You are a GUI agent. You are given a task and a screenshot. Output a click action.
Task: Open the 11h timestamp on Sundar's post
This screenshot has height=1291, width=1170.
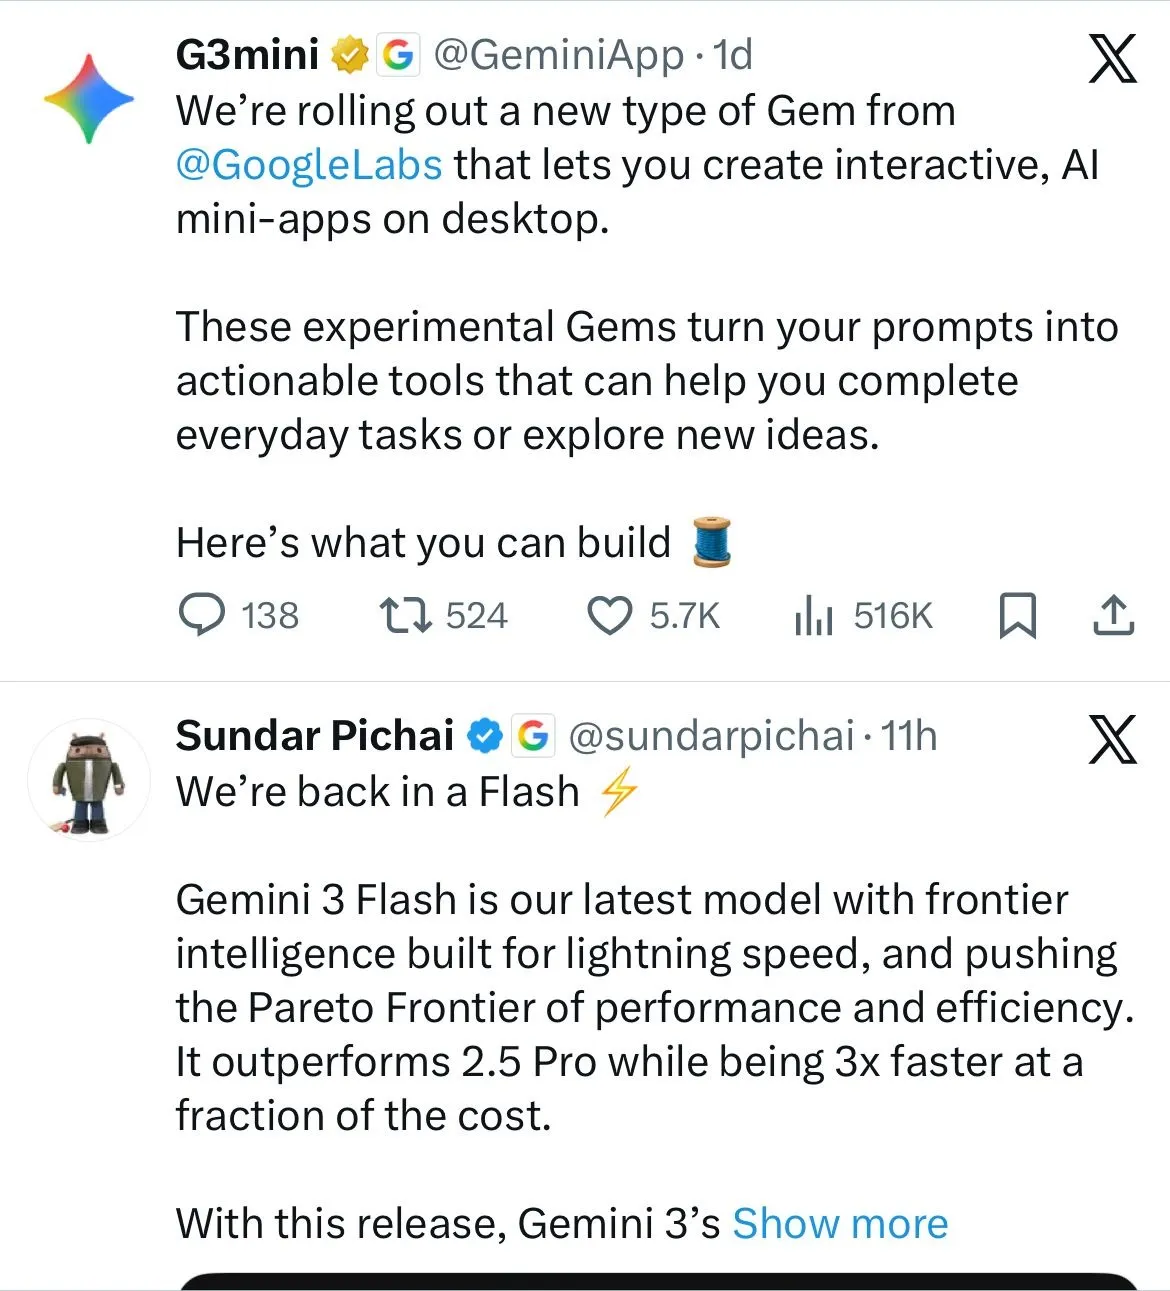coord(909,737)
